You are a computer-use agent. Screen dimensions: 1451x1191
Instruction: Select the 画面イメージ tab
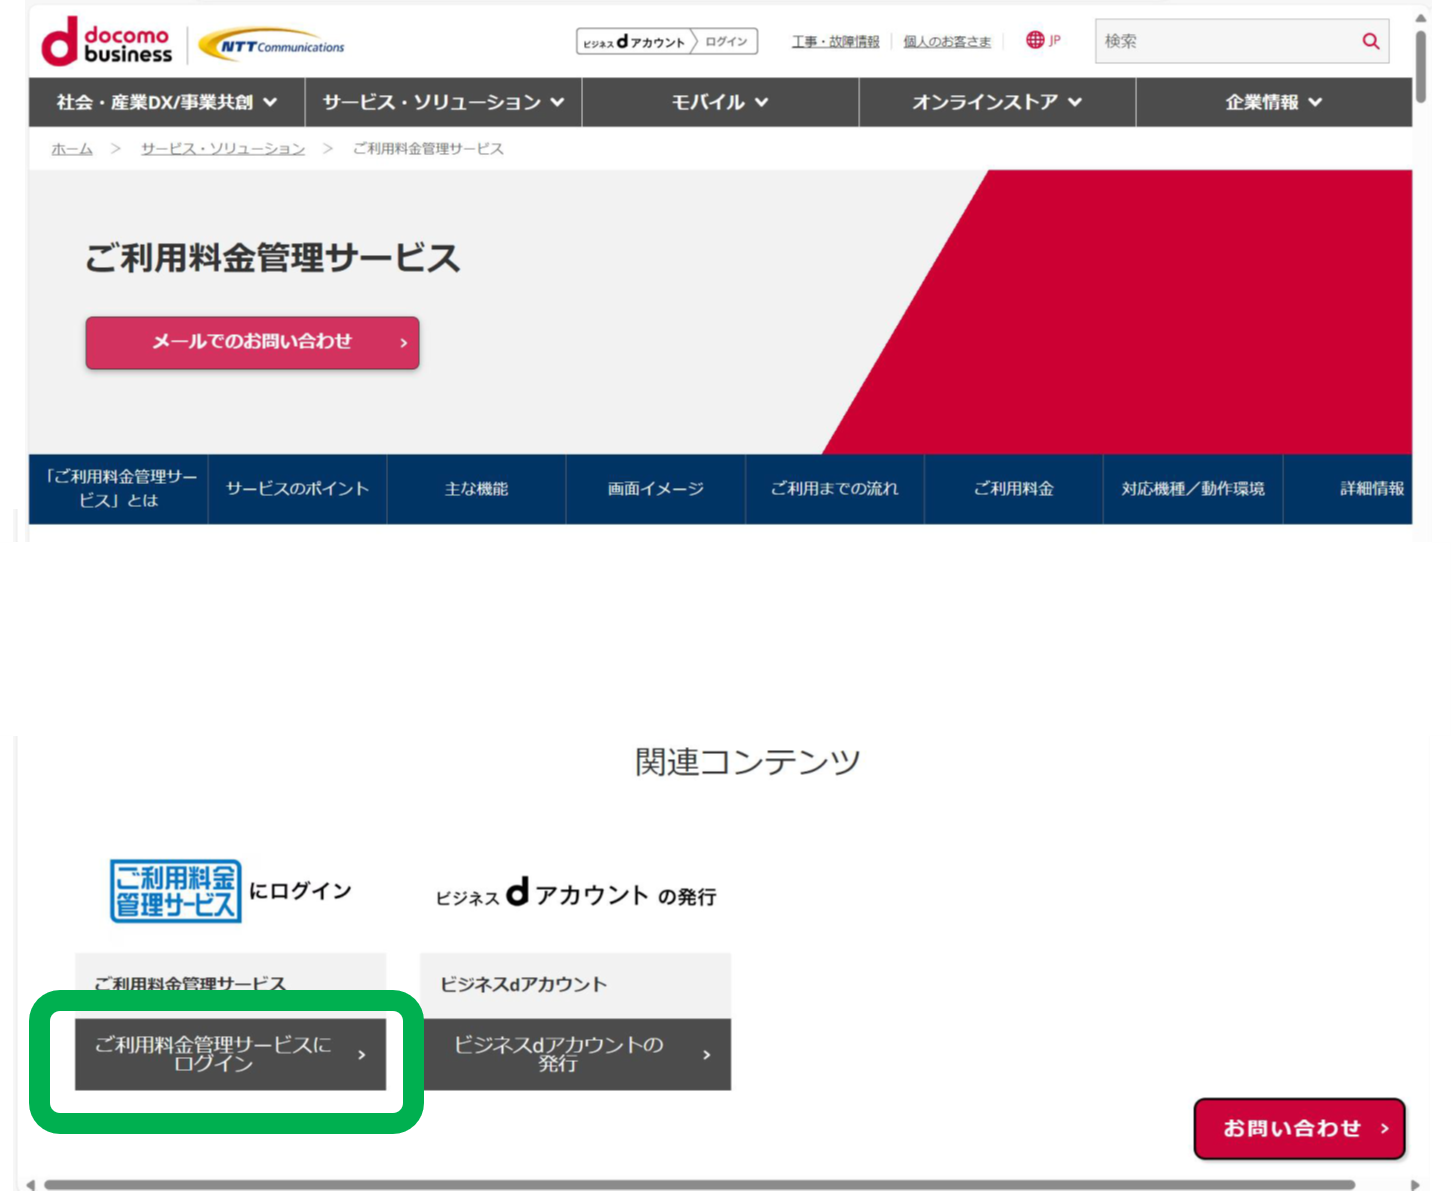coord(655,489)
